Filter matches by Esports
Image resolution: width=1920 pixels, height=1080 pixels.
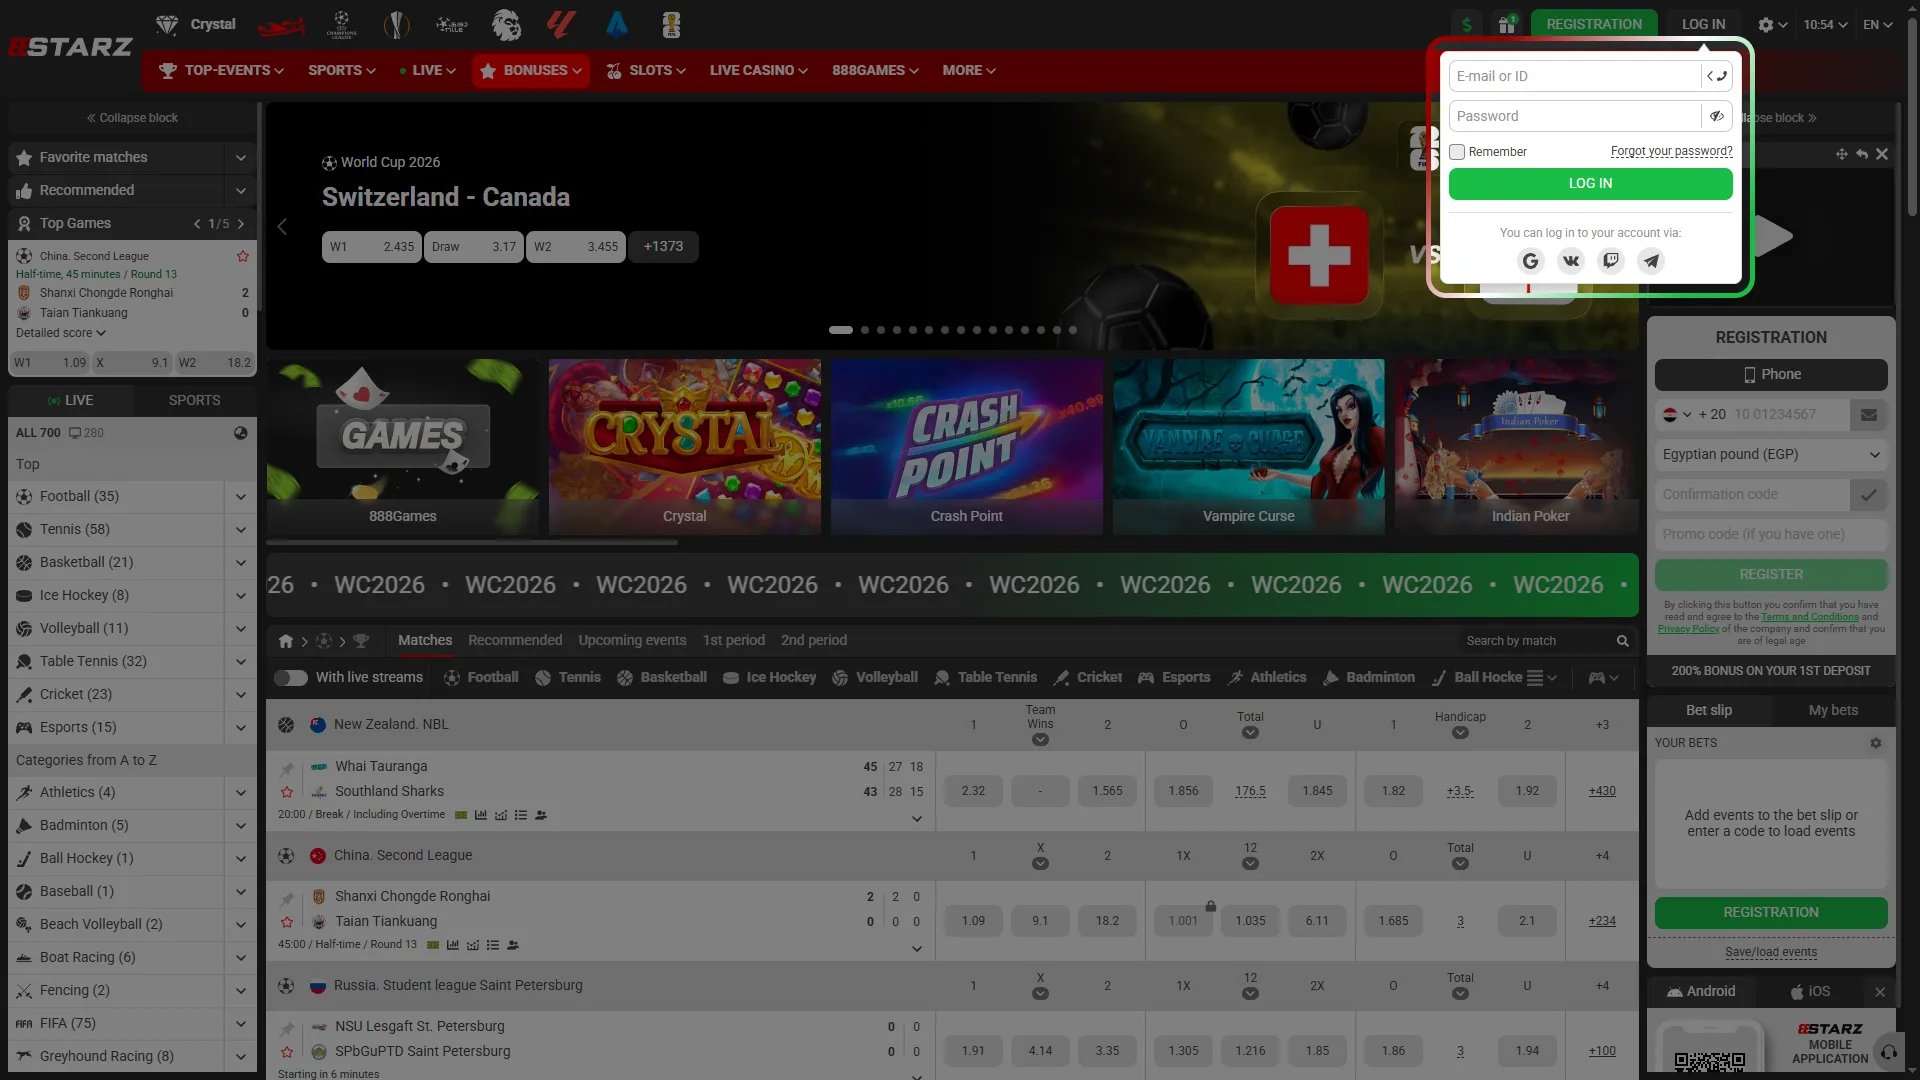pos(1174,677)
